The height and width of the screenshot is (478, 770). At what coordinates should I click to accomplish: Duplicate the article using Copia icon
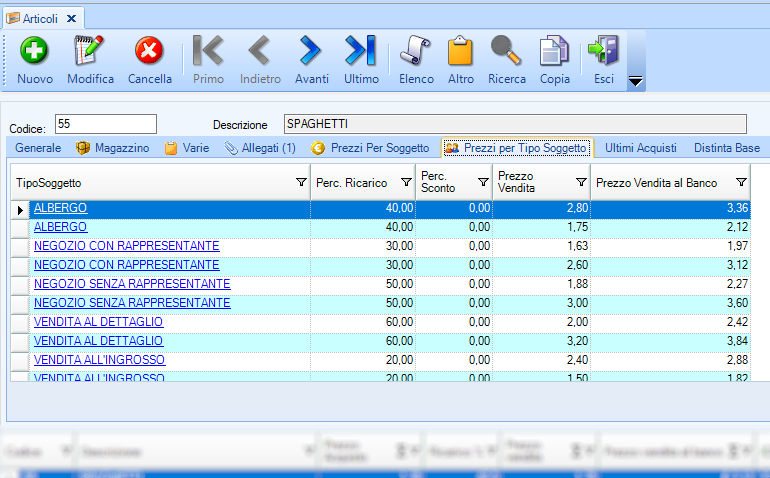[x=554, y=51]
